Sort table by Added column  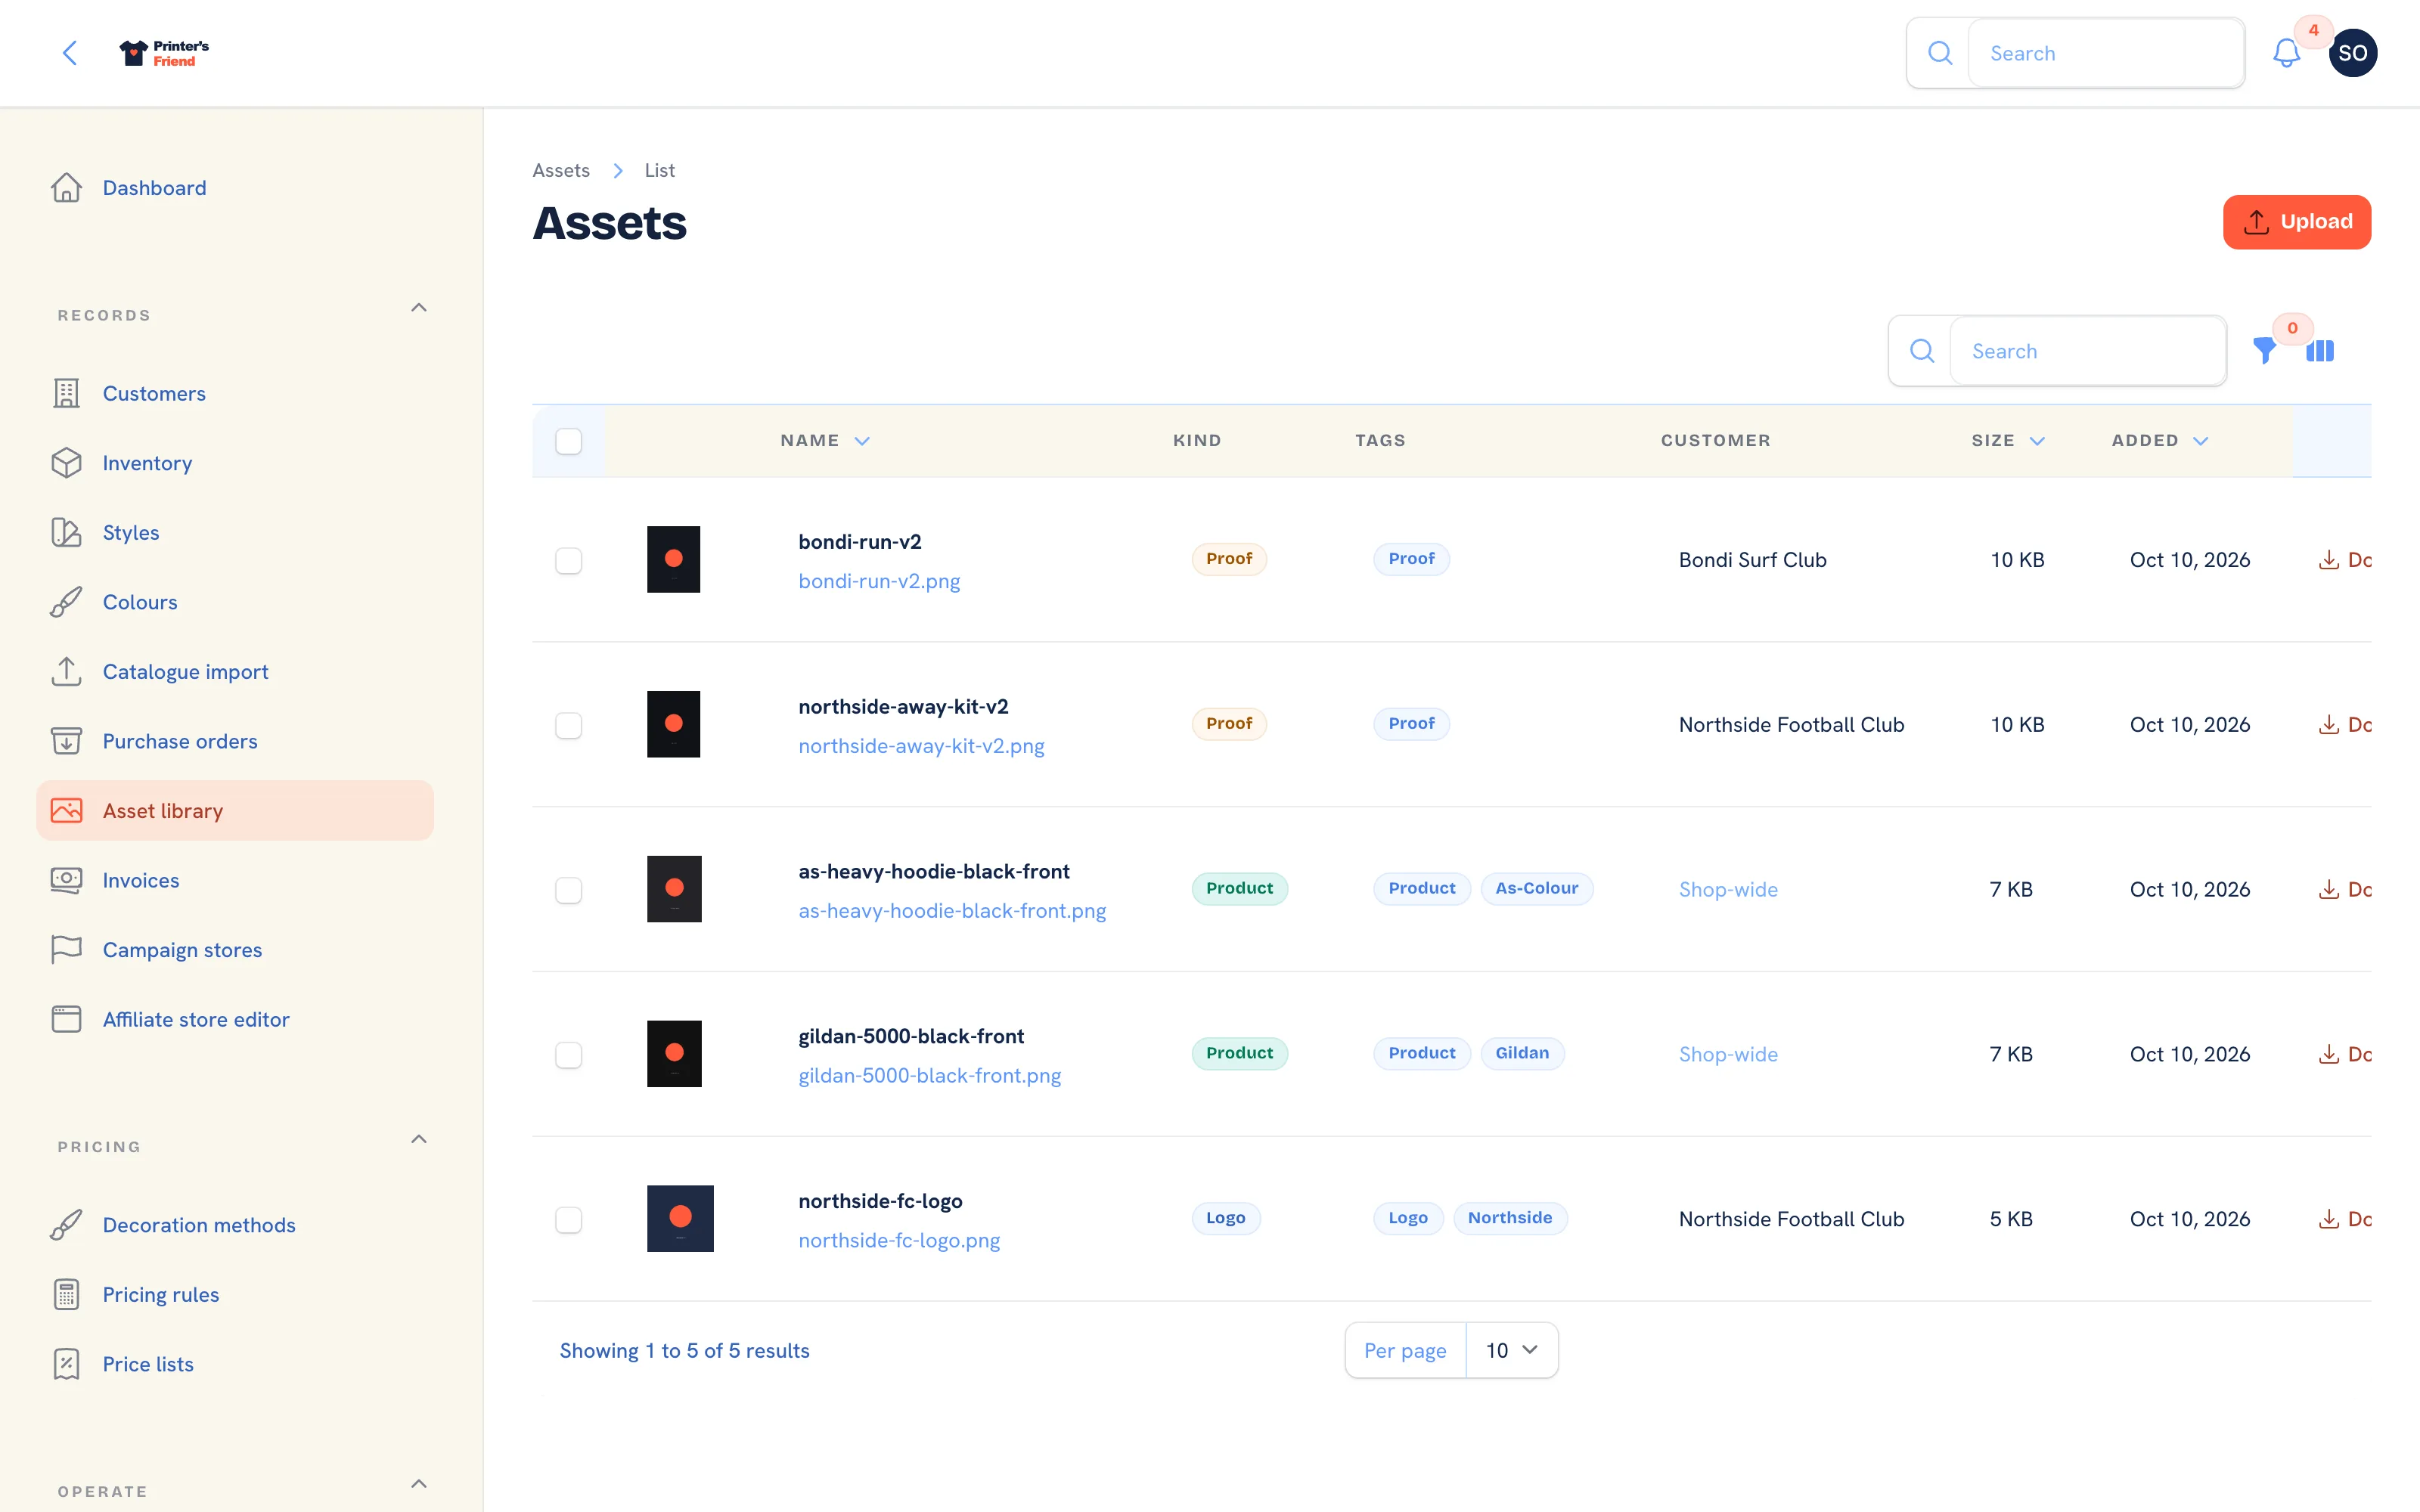pos(2160,441)
